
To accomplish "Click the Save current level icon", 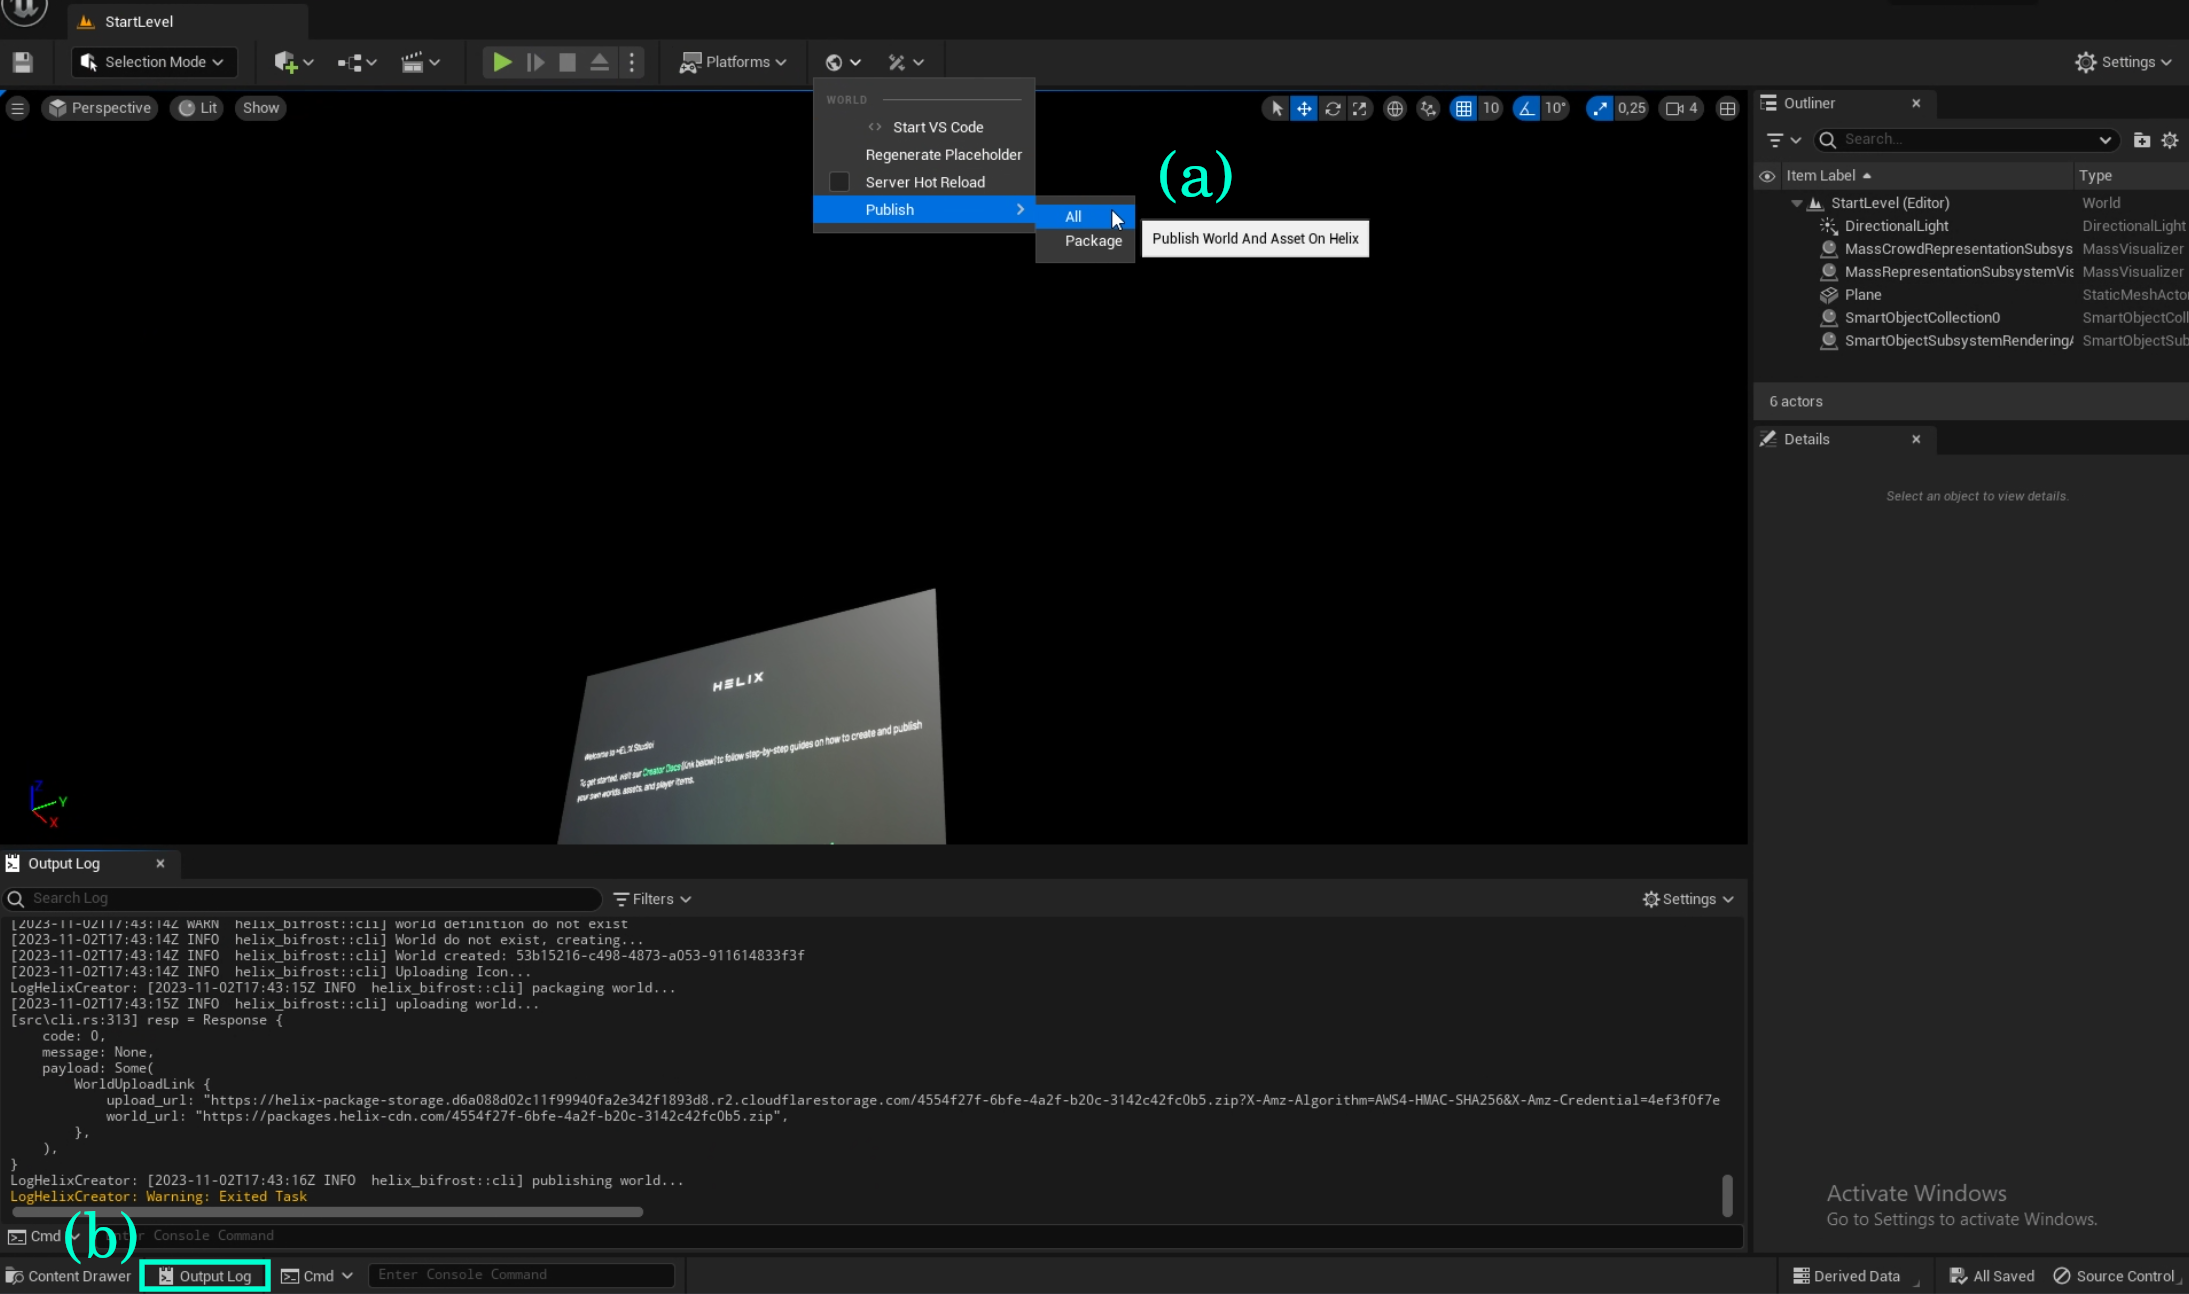I will click(22, 62).
